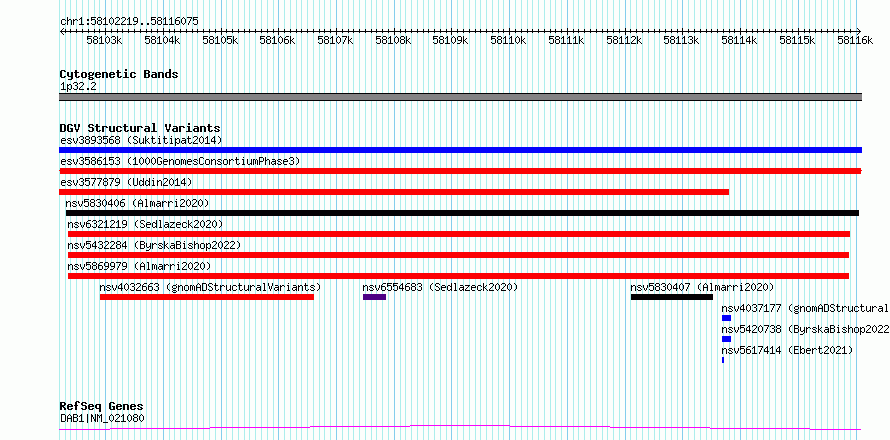The image size is (890, 440).
Task: Open the nsv6554683 (Sedlazeck2020) label
Action: coord(440,287)
